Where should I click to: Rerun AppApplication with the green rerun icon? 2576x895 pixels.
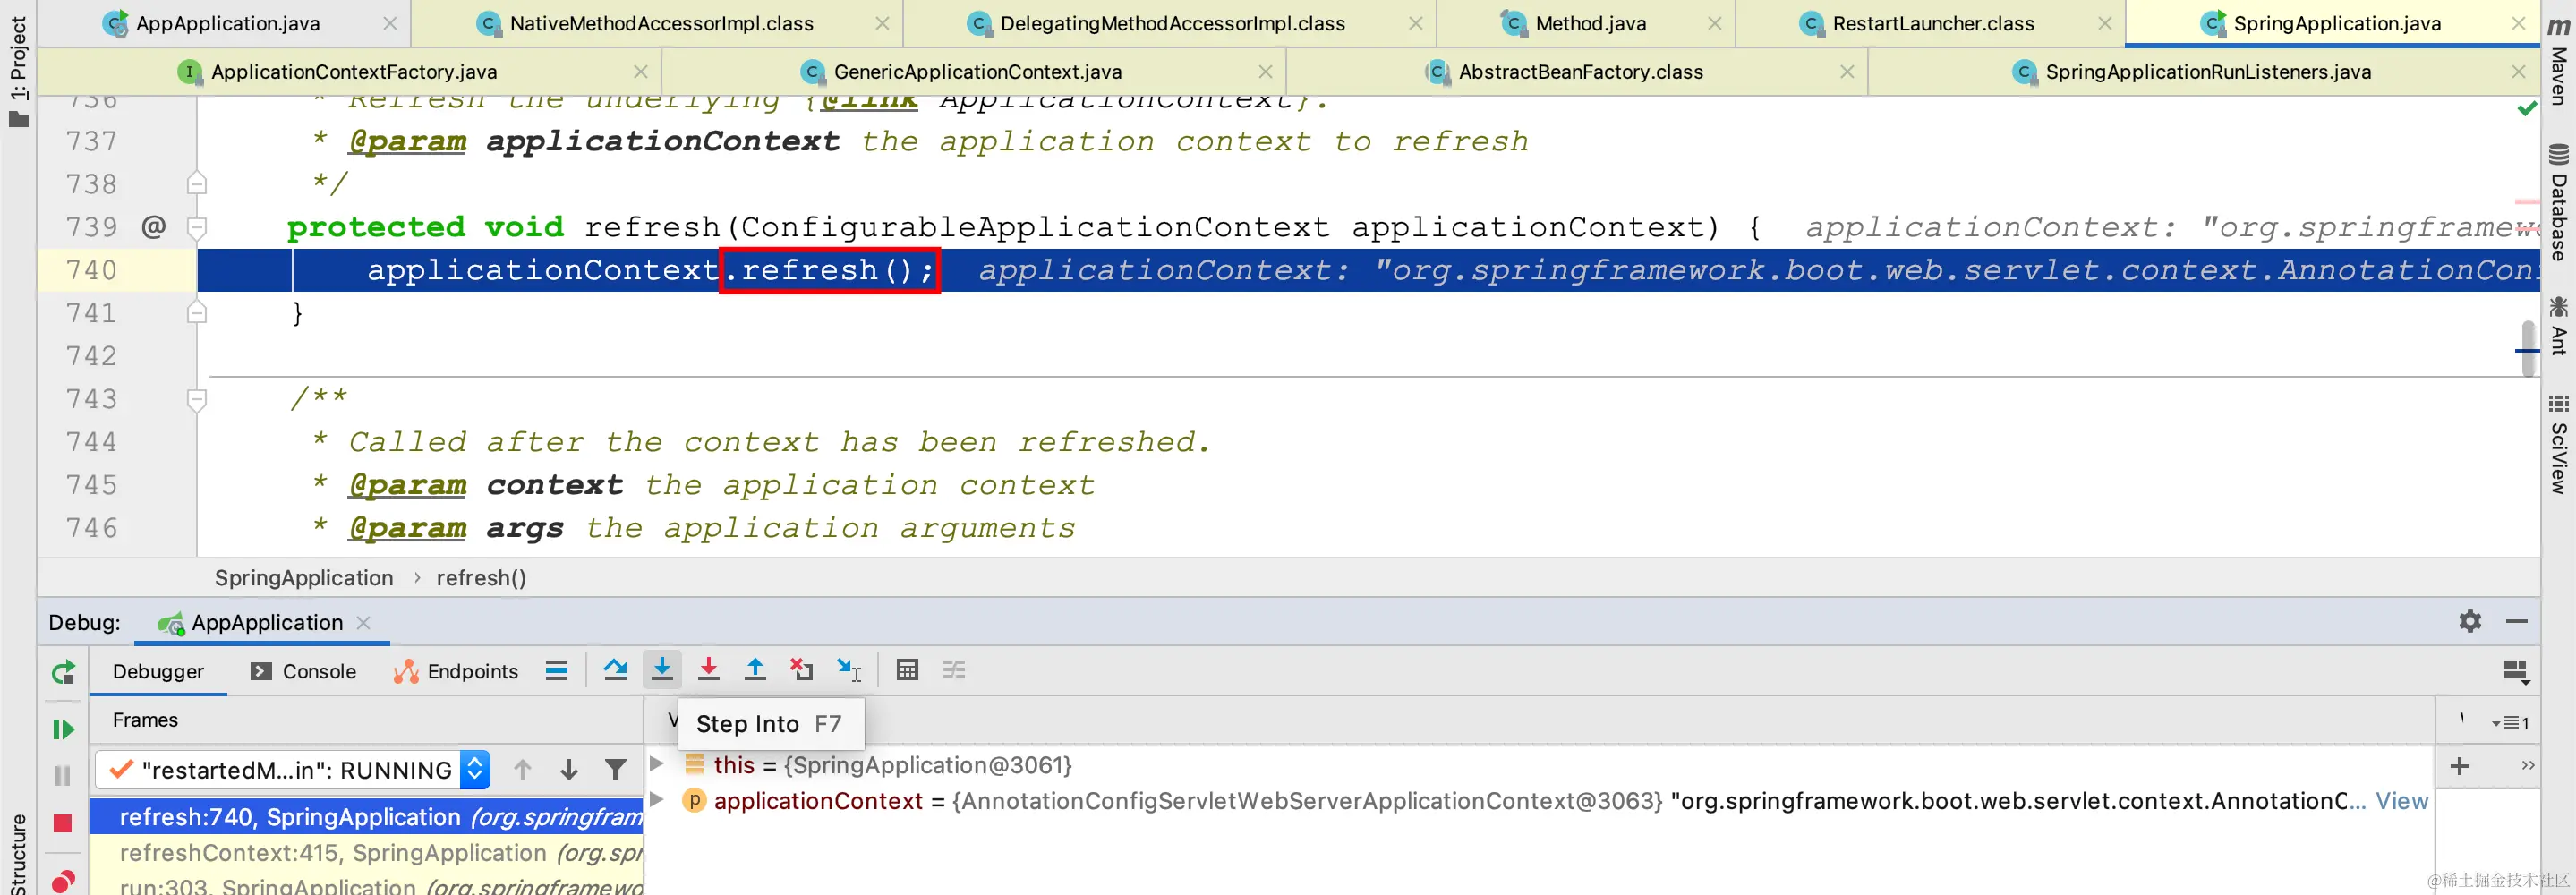coord(63,672)
